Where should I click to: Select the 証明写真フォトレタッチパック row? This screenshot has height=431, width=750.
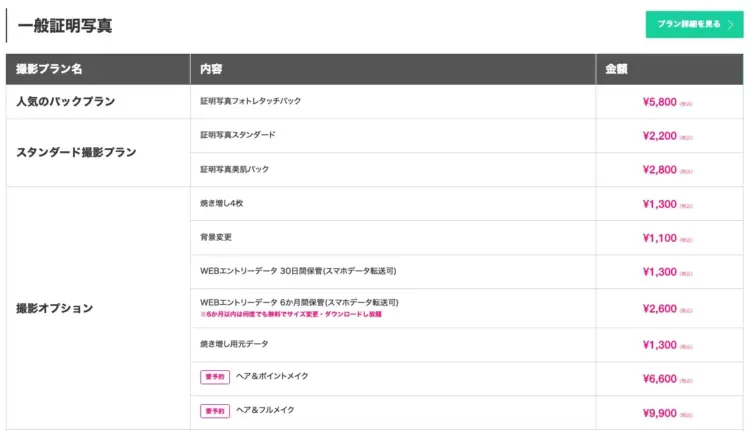pyautogui.click(x=250, y=101)
